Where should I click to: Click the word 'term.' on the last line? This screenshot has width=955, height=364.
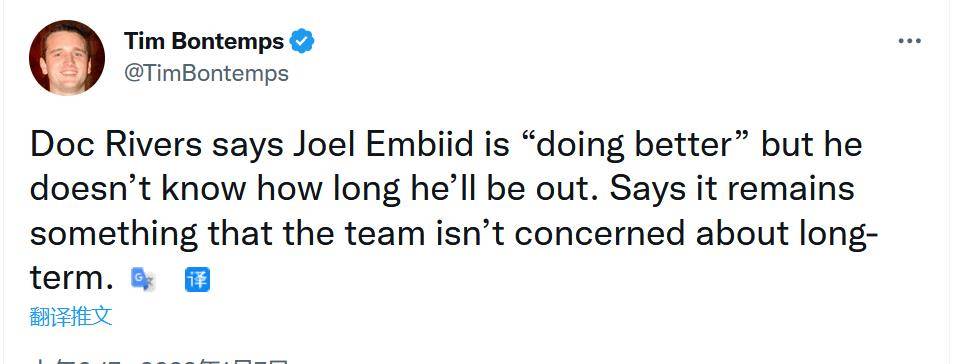[x=72, y=279]
